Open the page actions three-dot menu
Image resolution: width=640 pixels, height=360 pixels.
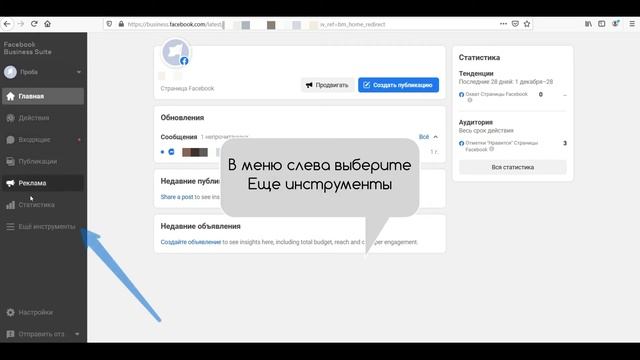(x=503, y=24)
